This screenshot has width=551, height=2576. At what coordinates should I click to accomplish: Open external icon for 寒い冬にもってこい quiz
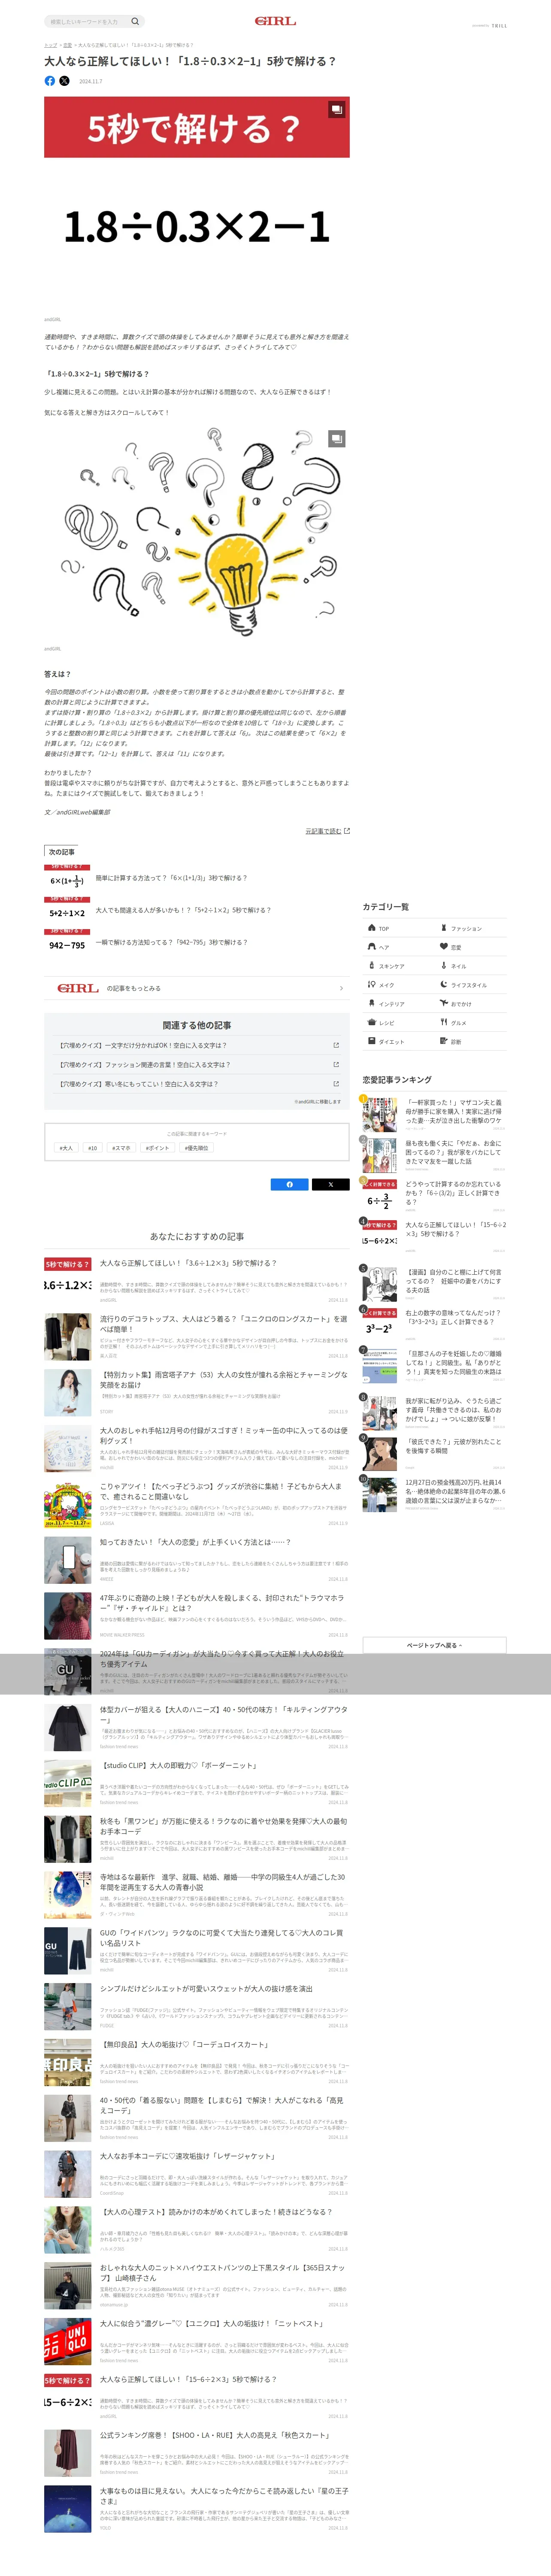(336, 1083)
